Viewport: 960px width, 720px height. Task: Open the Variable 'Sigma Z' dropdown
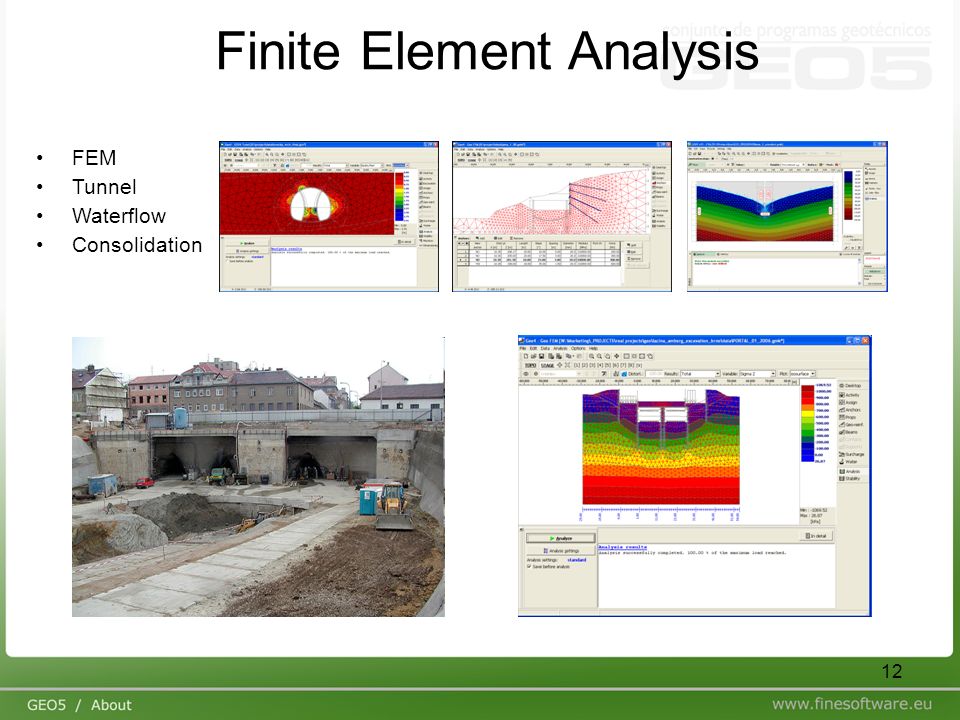pyautogui.click(x=757, y=374)
